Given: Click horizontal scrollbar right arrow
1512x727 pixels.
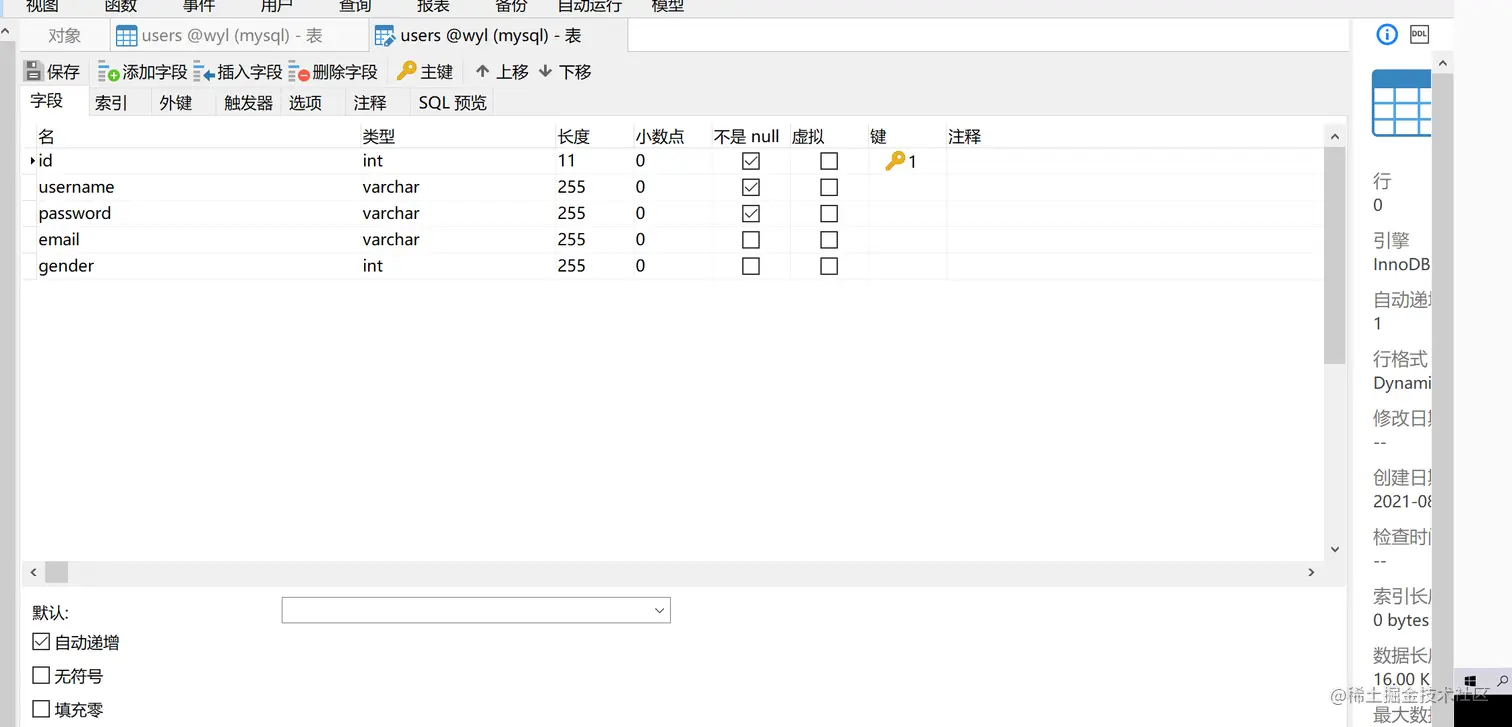Looking at the screenshot, I should tap(1312, 572).
